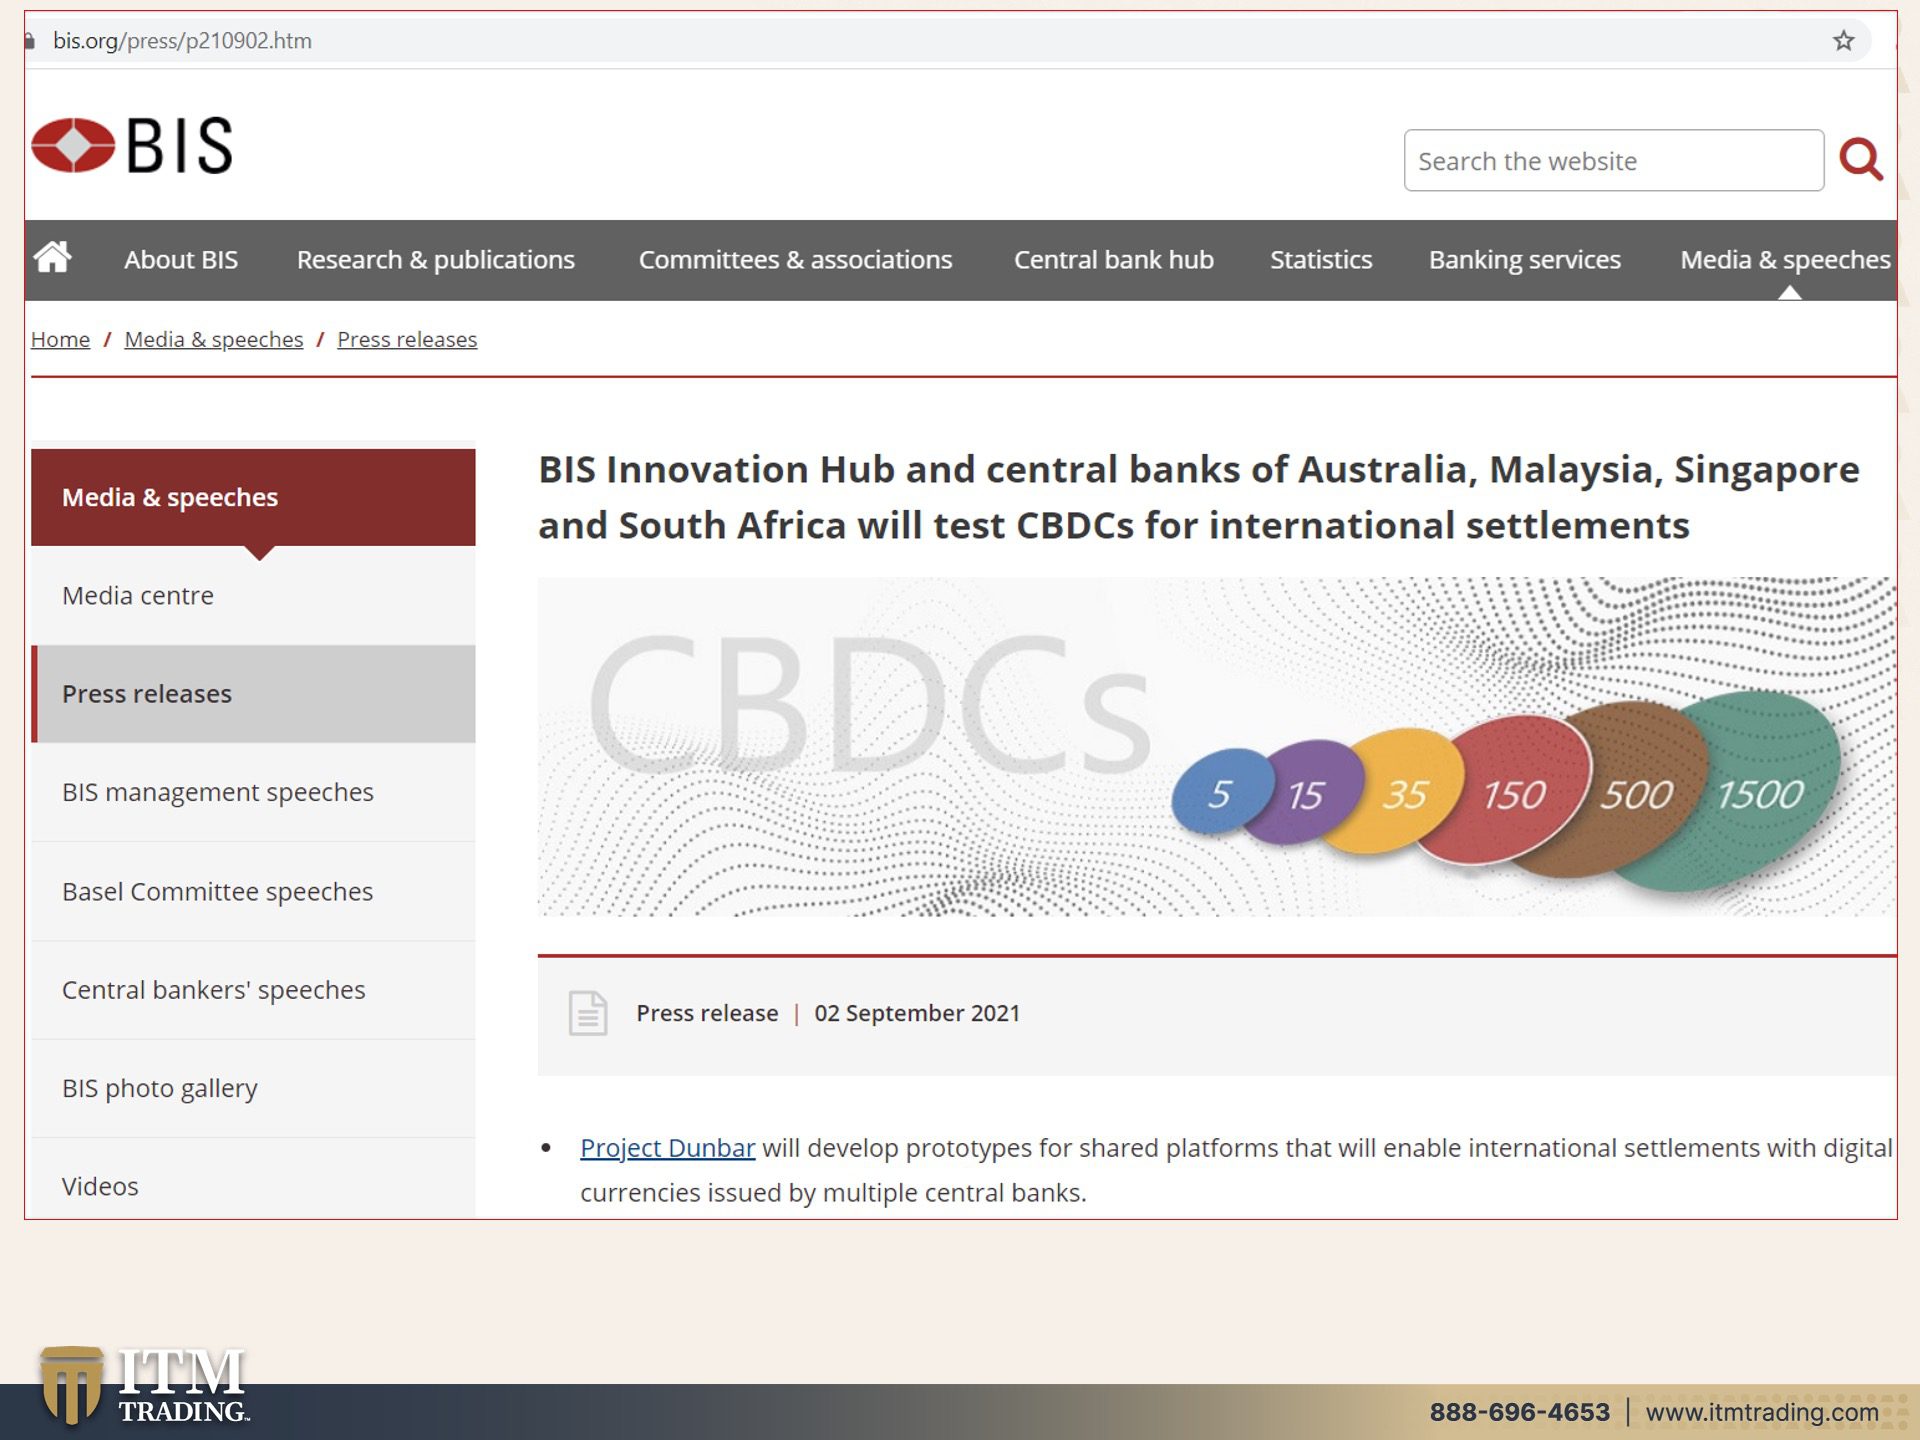Image resolution: width=1920 pixels, height=1440 pixels.
Task: Click the Press release label text
Action: [x=707, y=1013]
